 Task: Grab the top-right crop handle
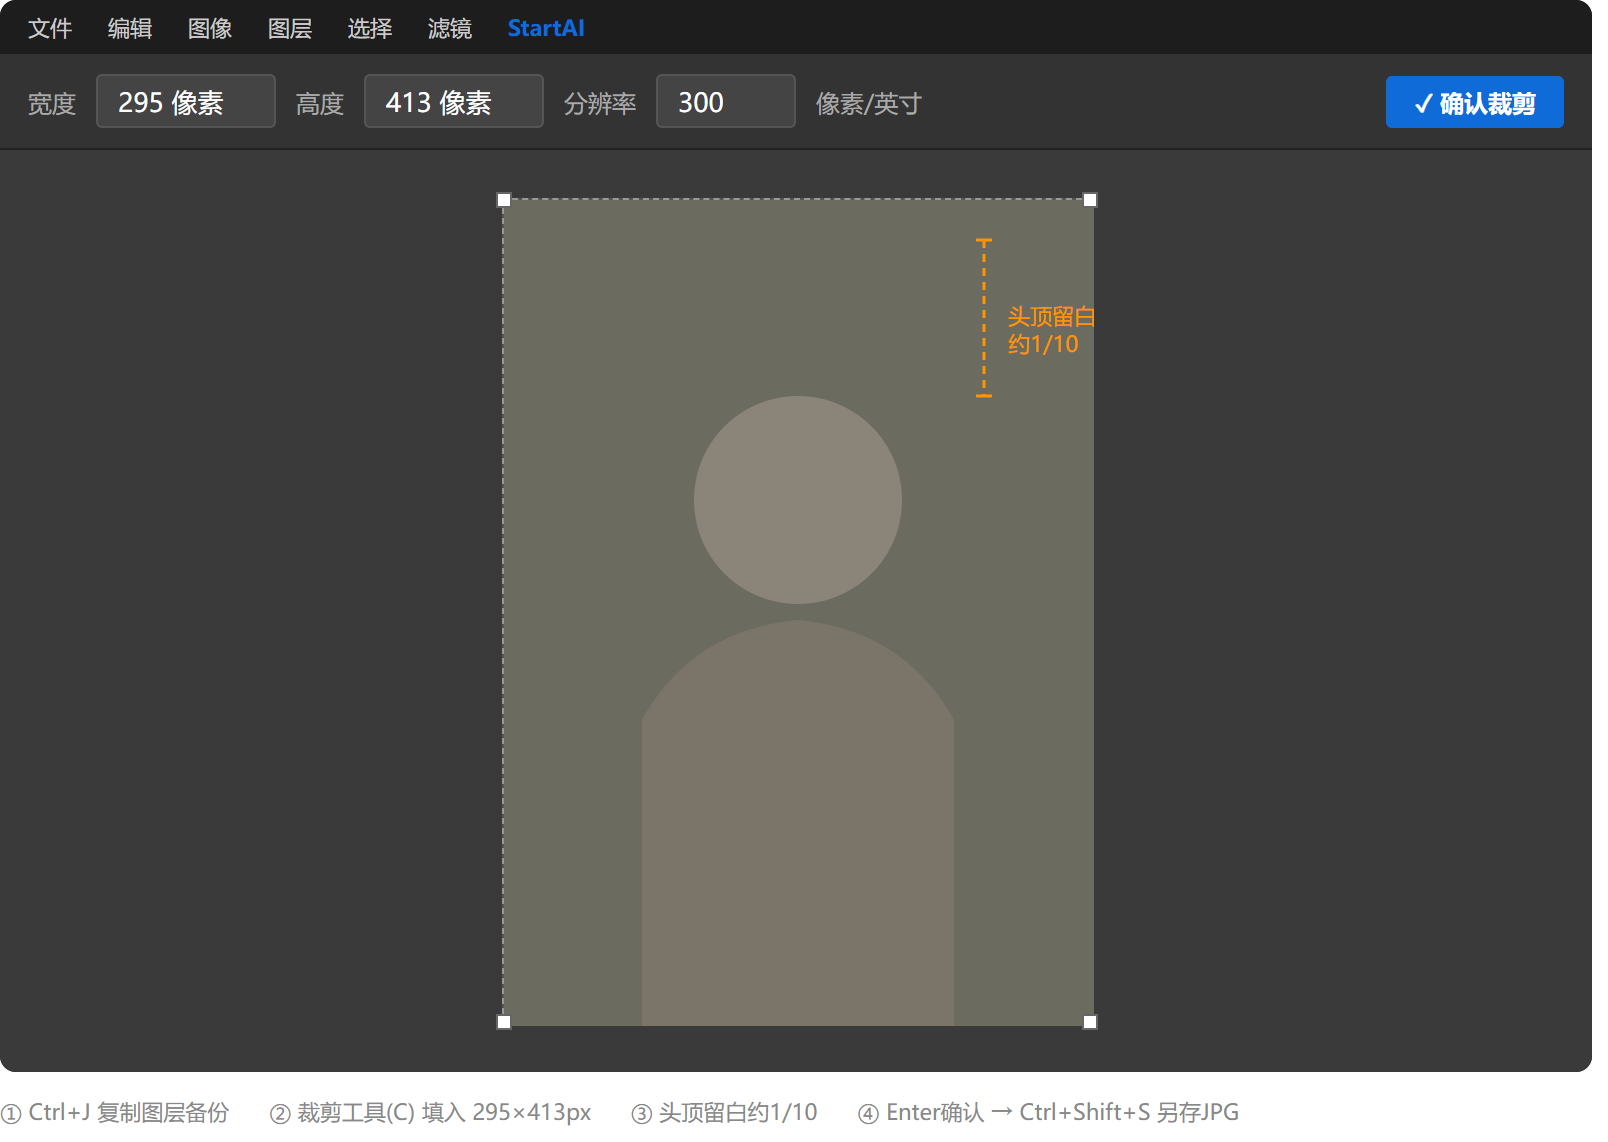pyautogui.click(x=1090, y=200)
